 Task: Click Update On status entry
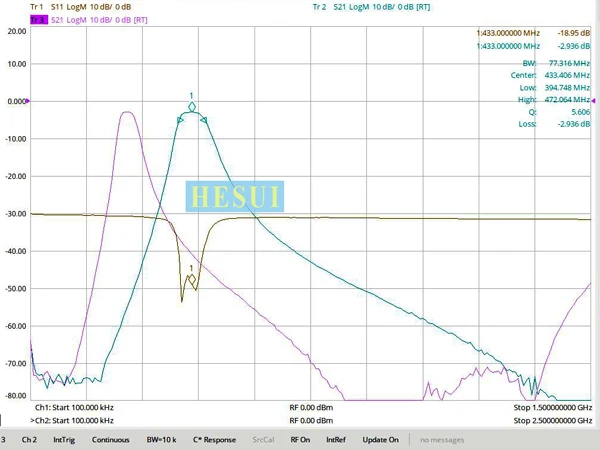pos(380,440)
